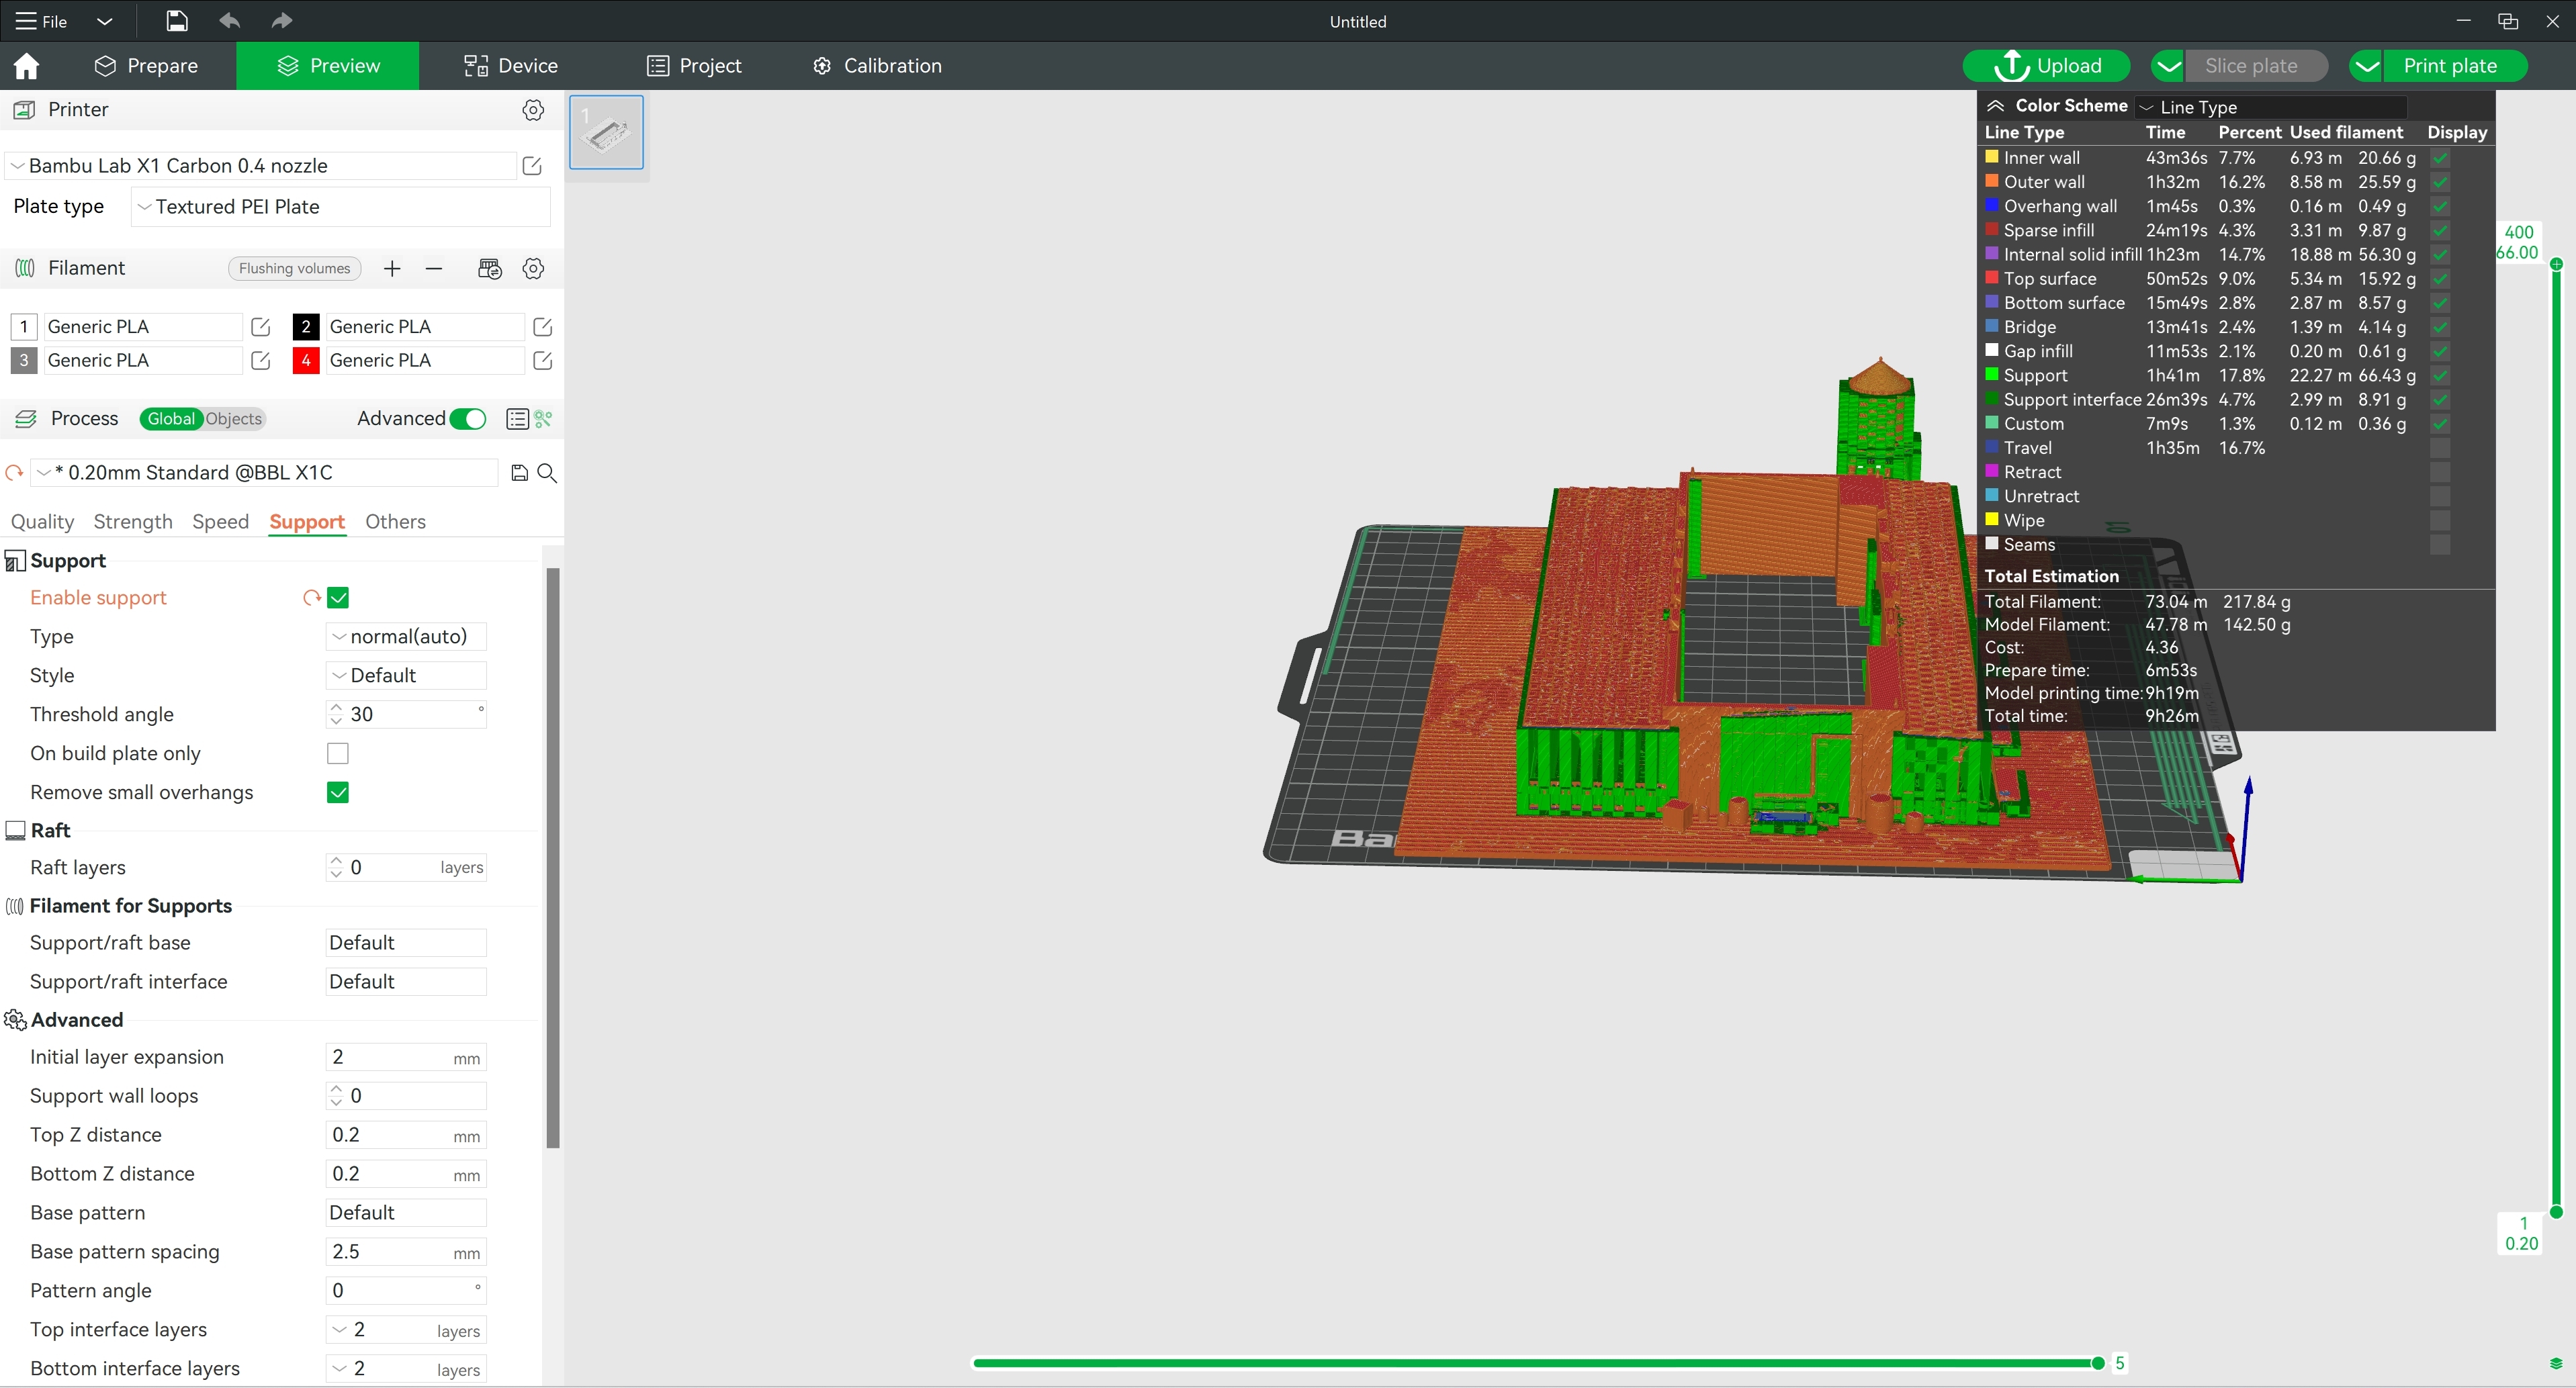Screen dimensions: 2576x1388
Task: Remove a filament with the minus icon
Action: [433, 269]
